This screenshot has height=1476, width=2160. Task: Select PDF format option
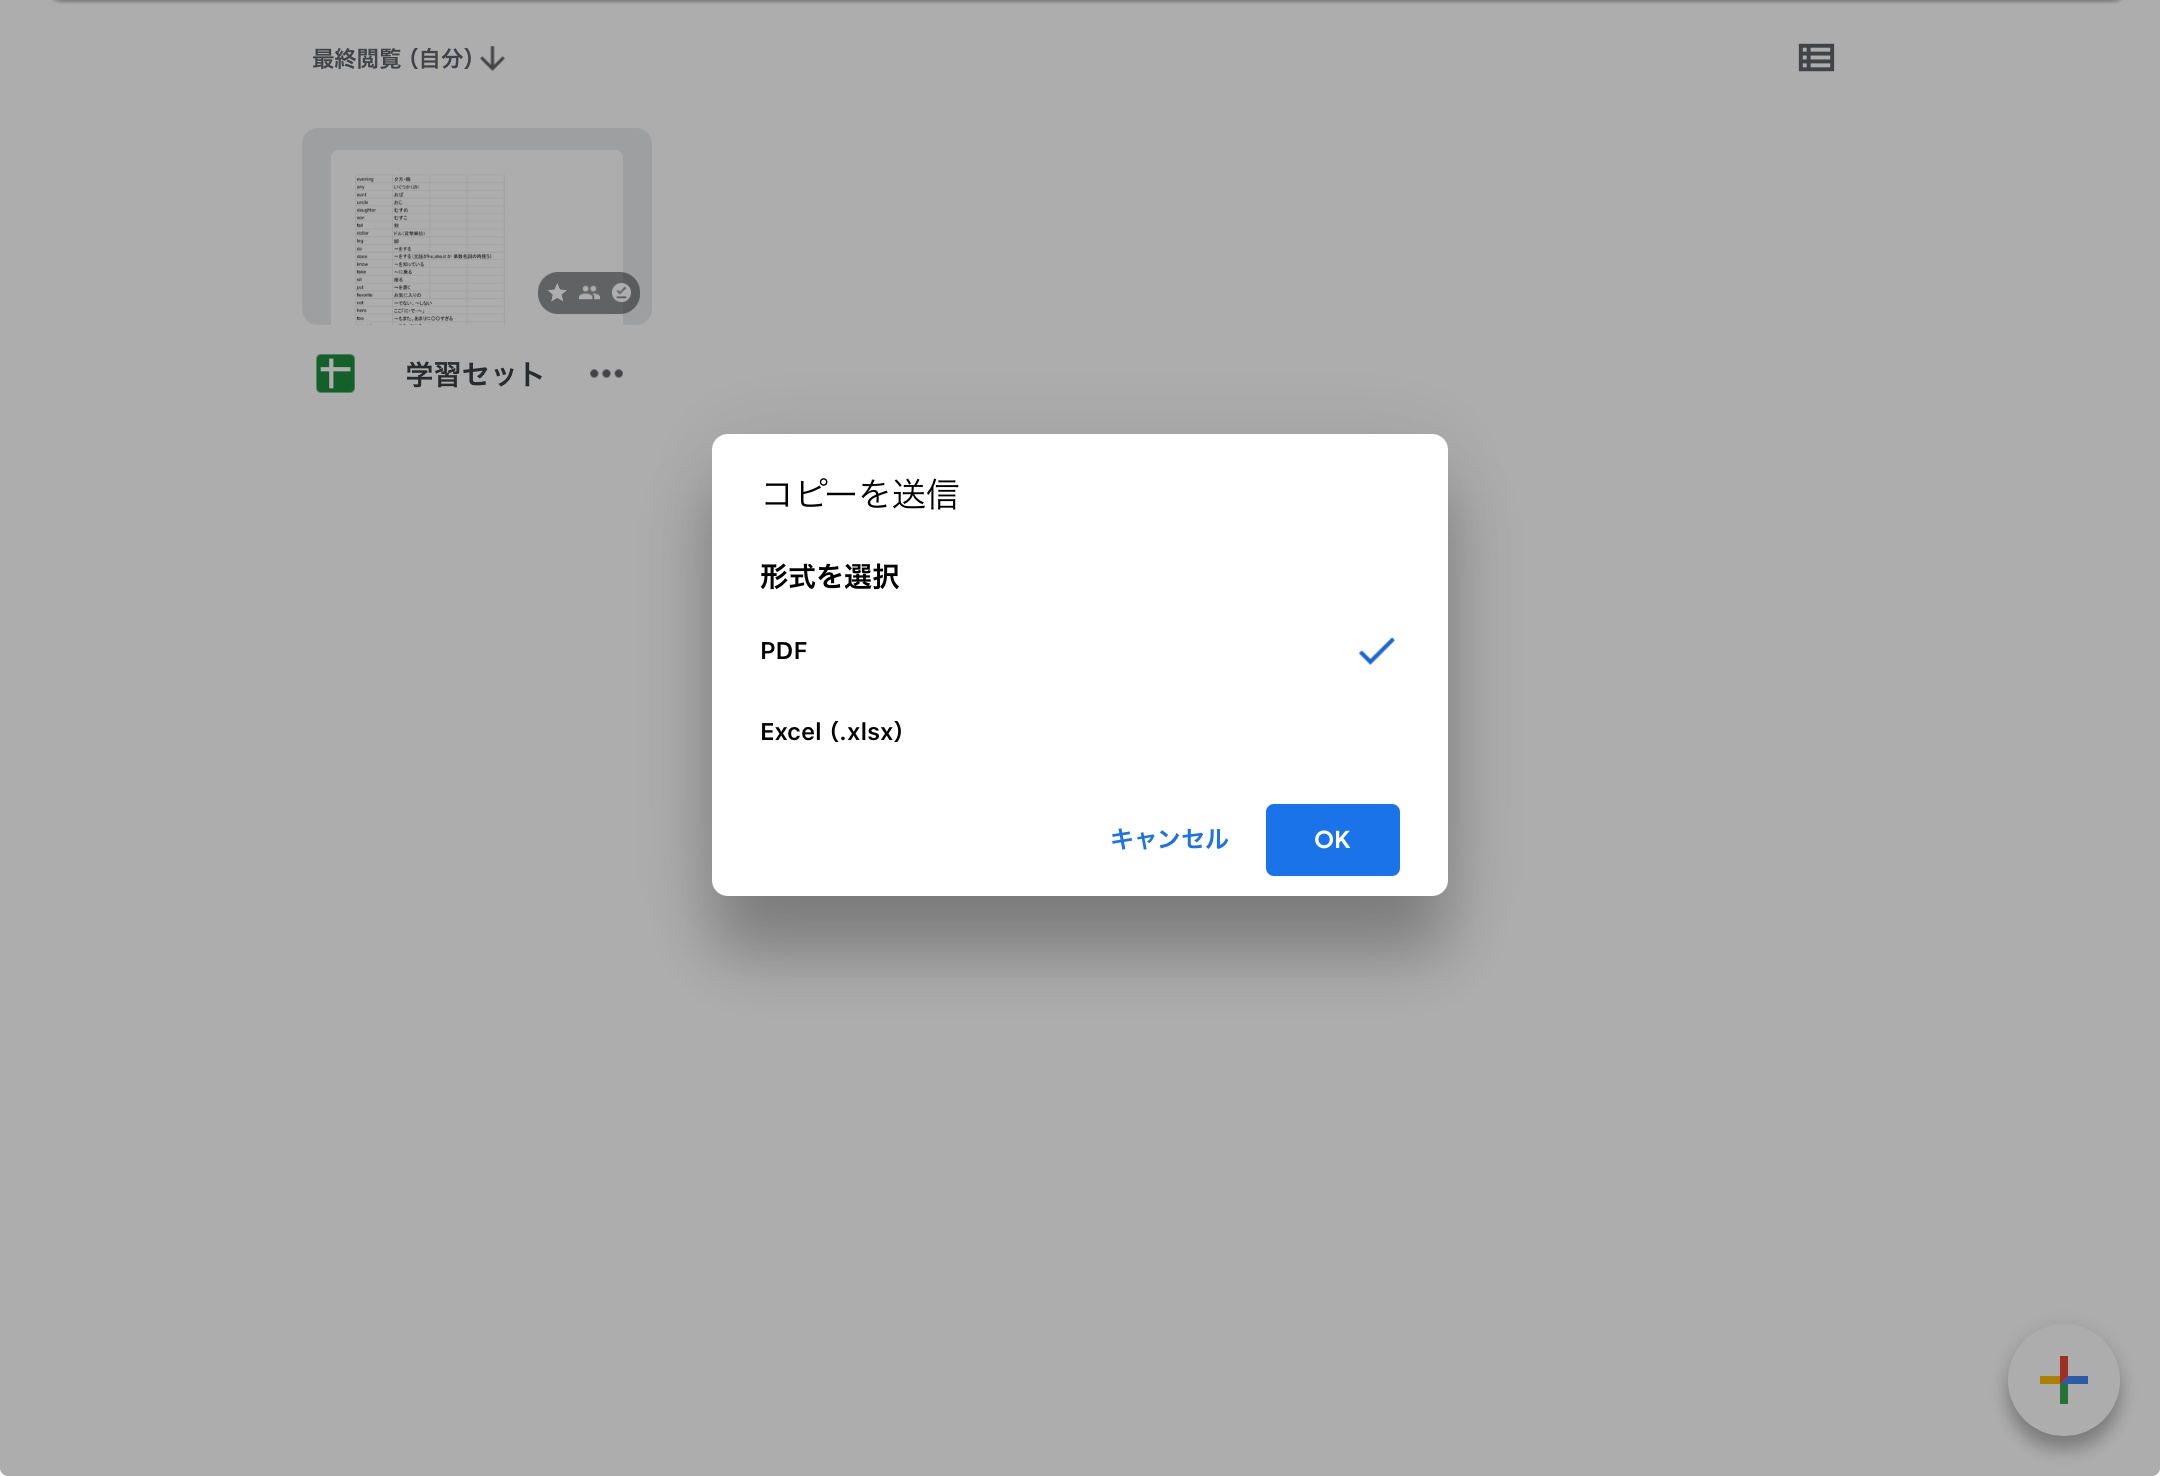(x=783, y=651)
